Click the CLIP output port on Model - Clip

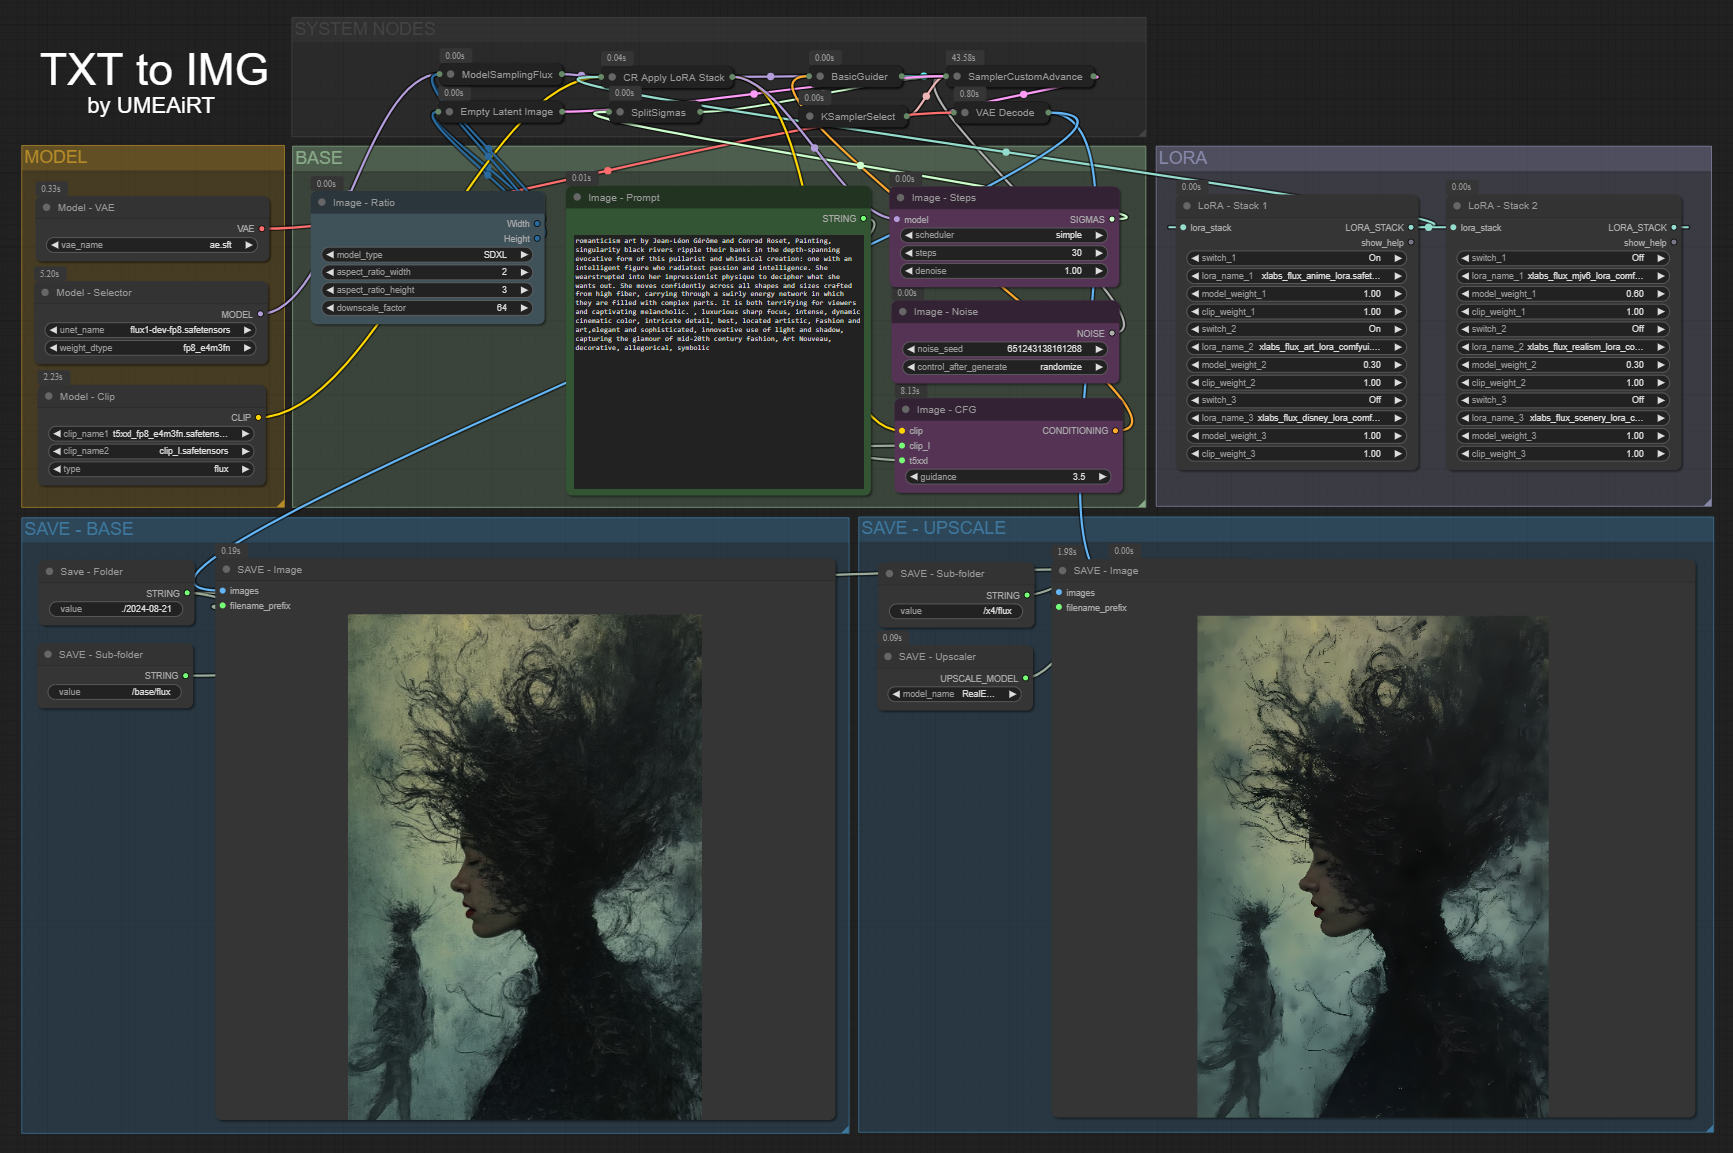259,417
